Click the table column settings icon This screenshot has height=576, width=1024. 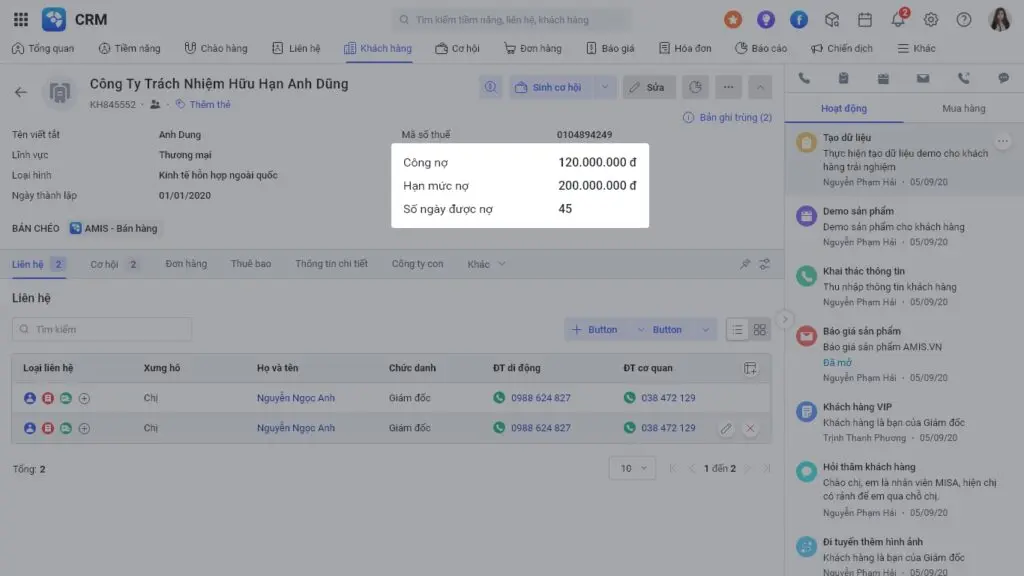coord(751,368)
